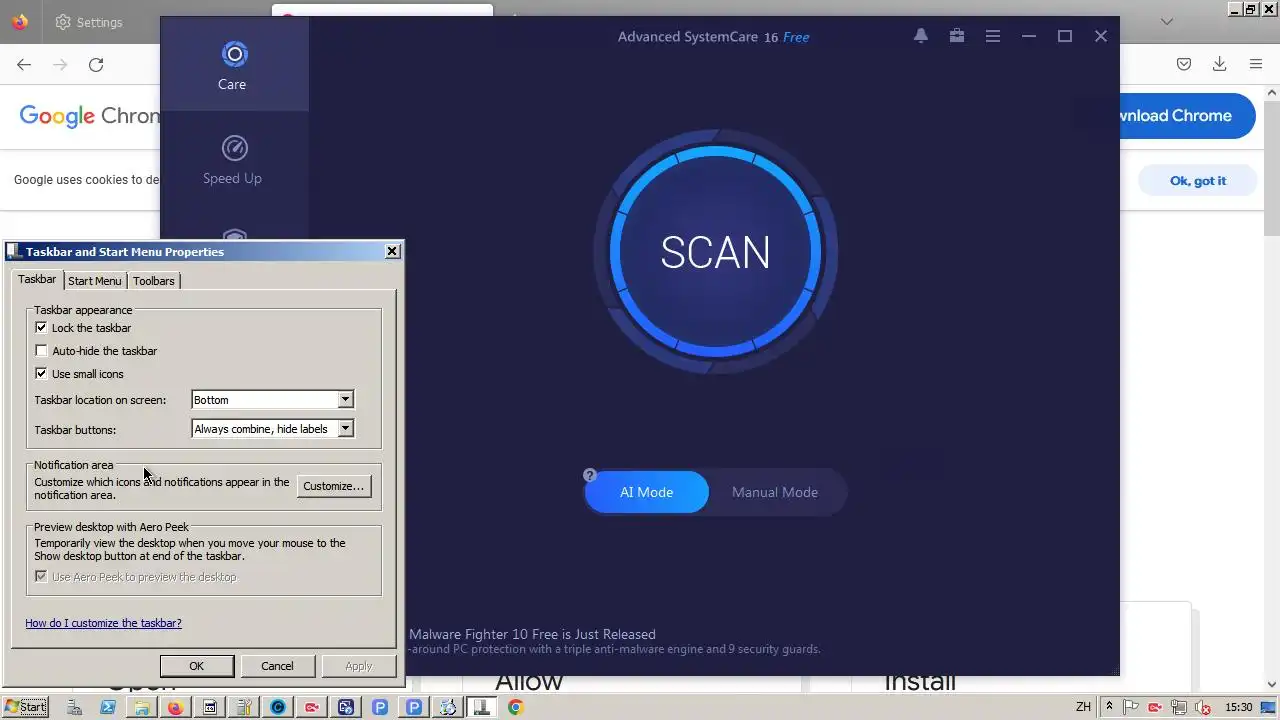Click the help question mark near AI Mode
Image resolution: width=1280 pixels, height=720 pixels.
[590, 475]
